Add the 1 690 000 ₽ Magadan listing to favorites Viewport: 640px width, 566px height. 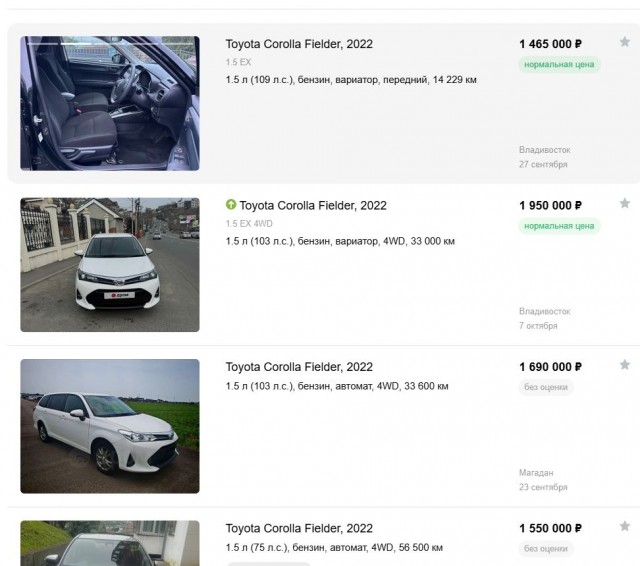(624, 364)
